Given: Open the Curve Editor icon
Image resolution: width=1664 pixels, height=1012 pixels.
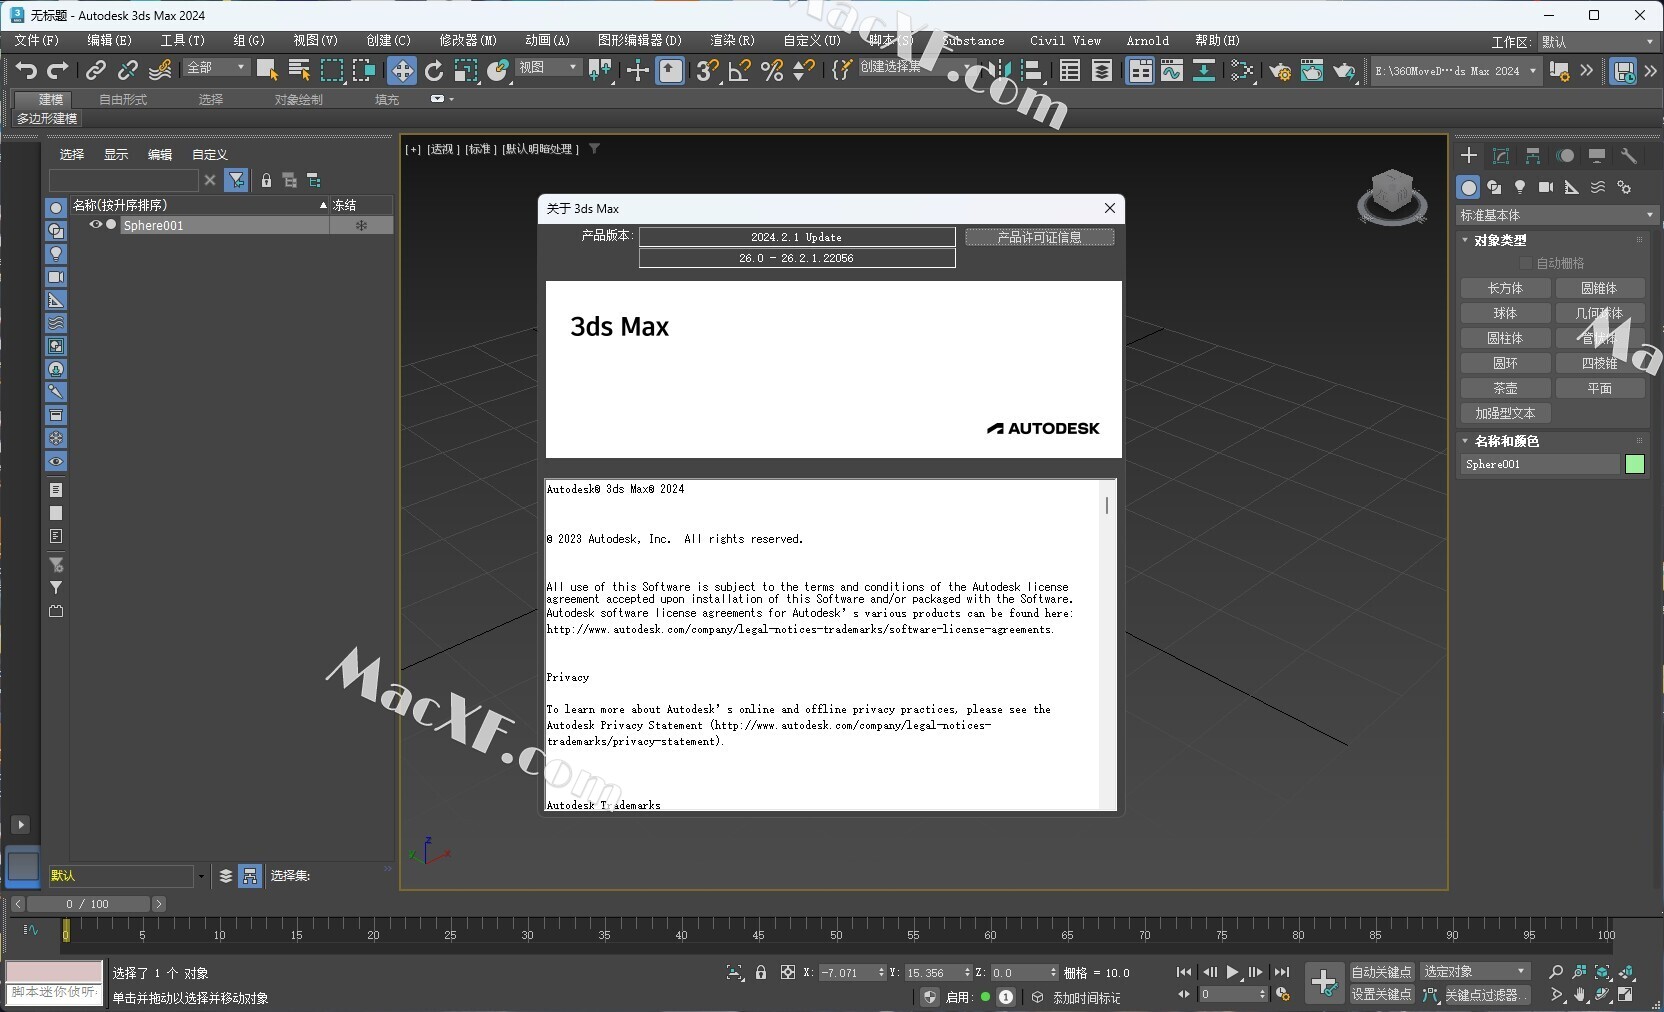Looking at the screenshot, I should tap(1171, 70).
